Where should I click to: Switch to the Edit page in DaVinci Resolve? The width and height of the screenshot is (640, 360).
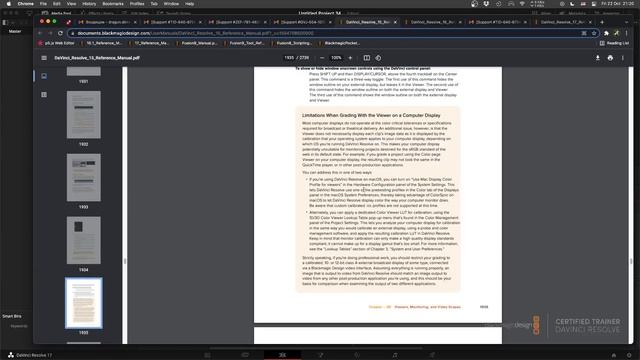(x=282, y=355)
